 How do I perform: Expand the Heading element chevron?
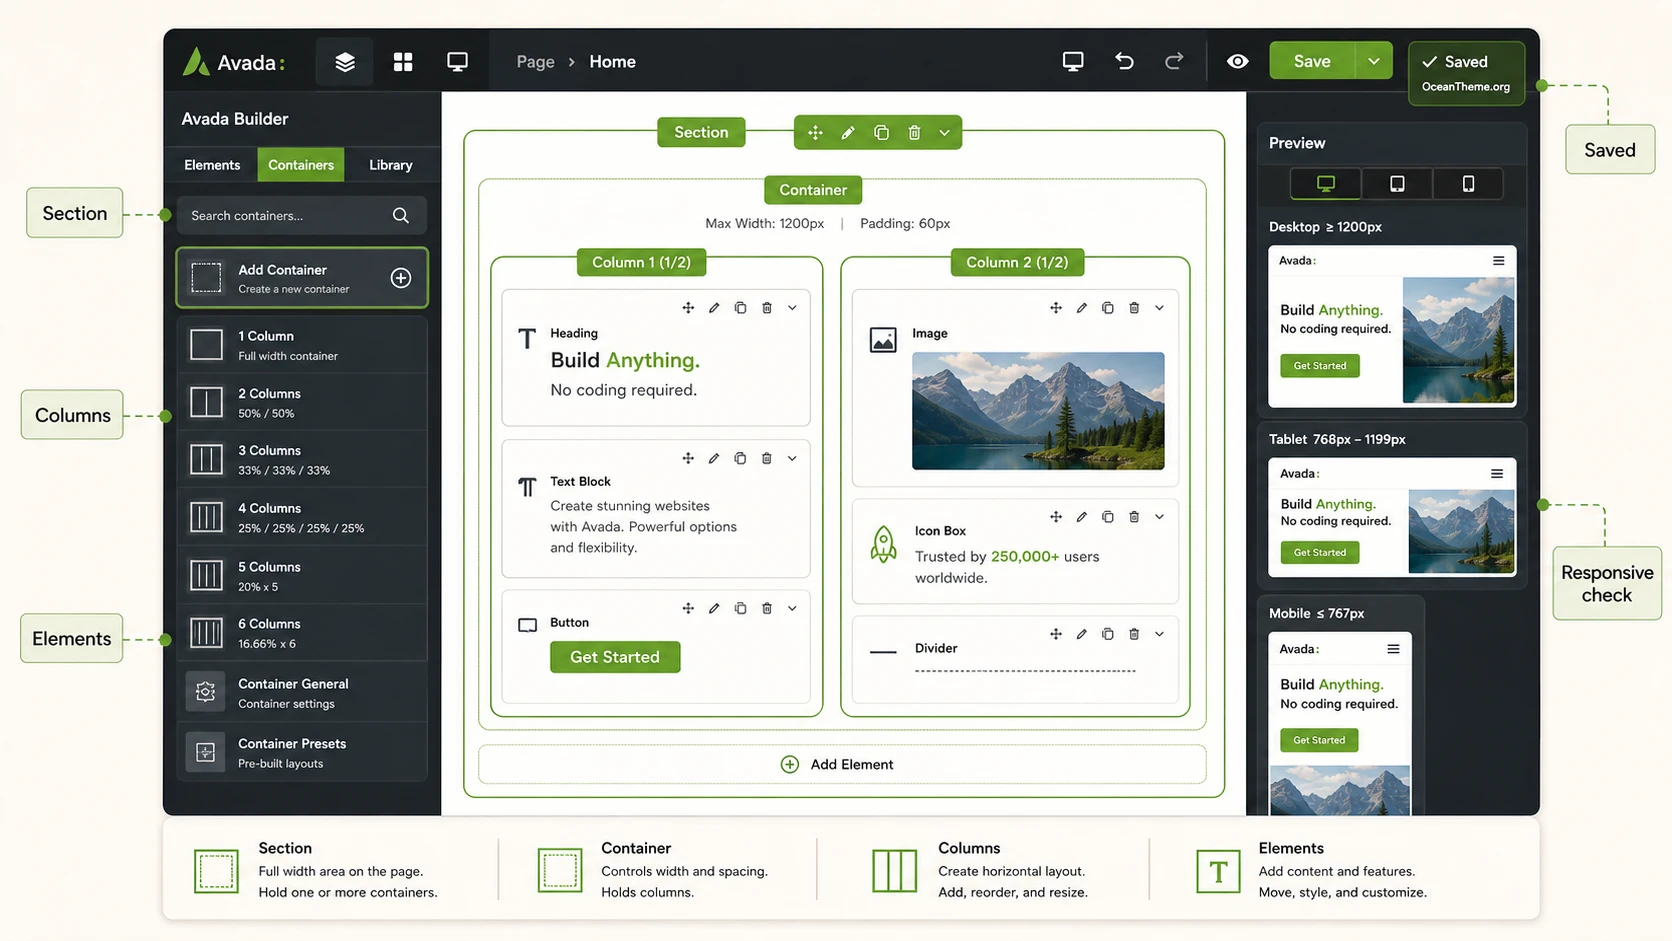pos(792,308)
